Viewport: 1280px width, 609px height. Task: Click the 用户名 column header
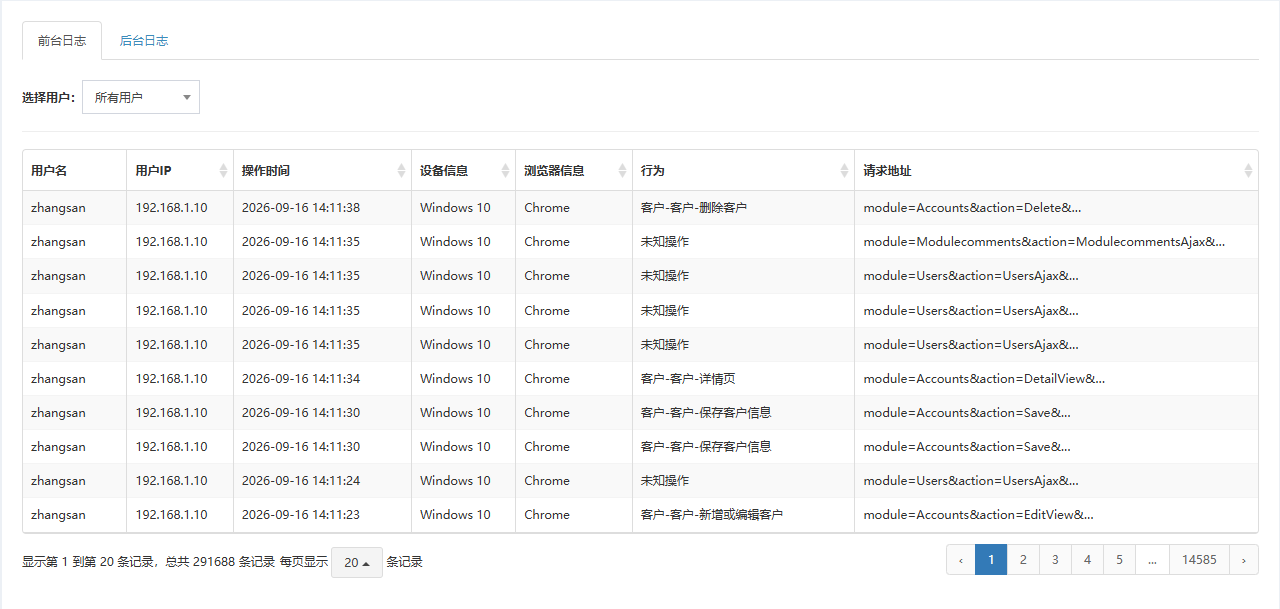click(75, 171)
